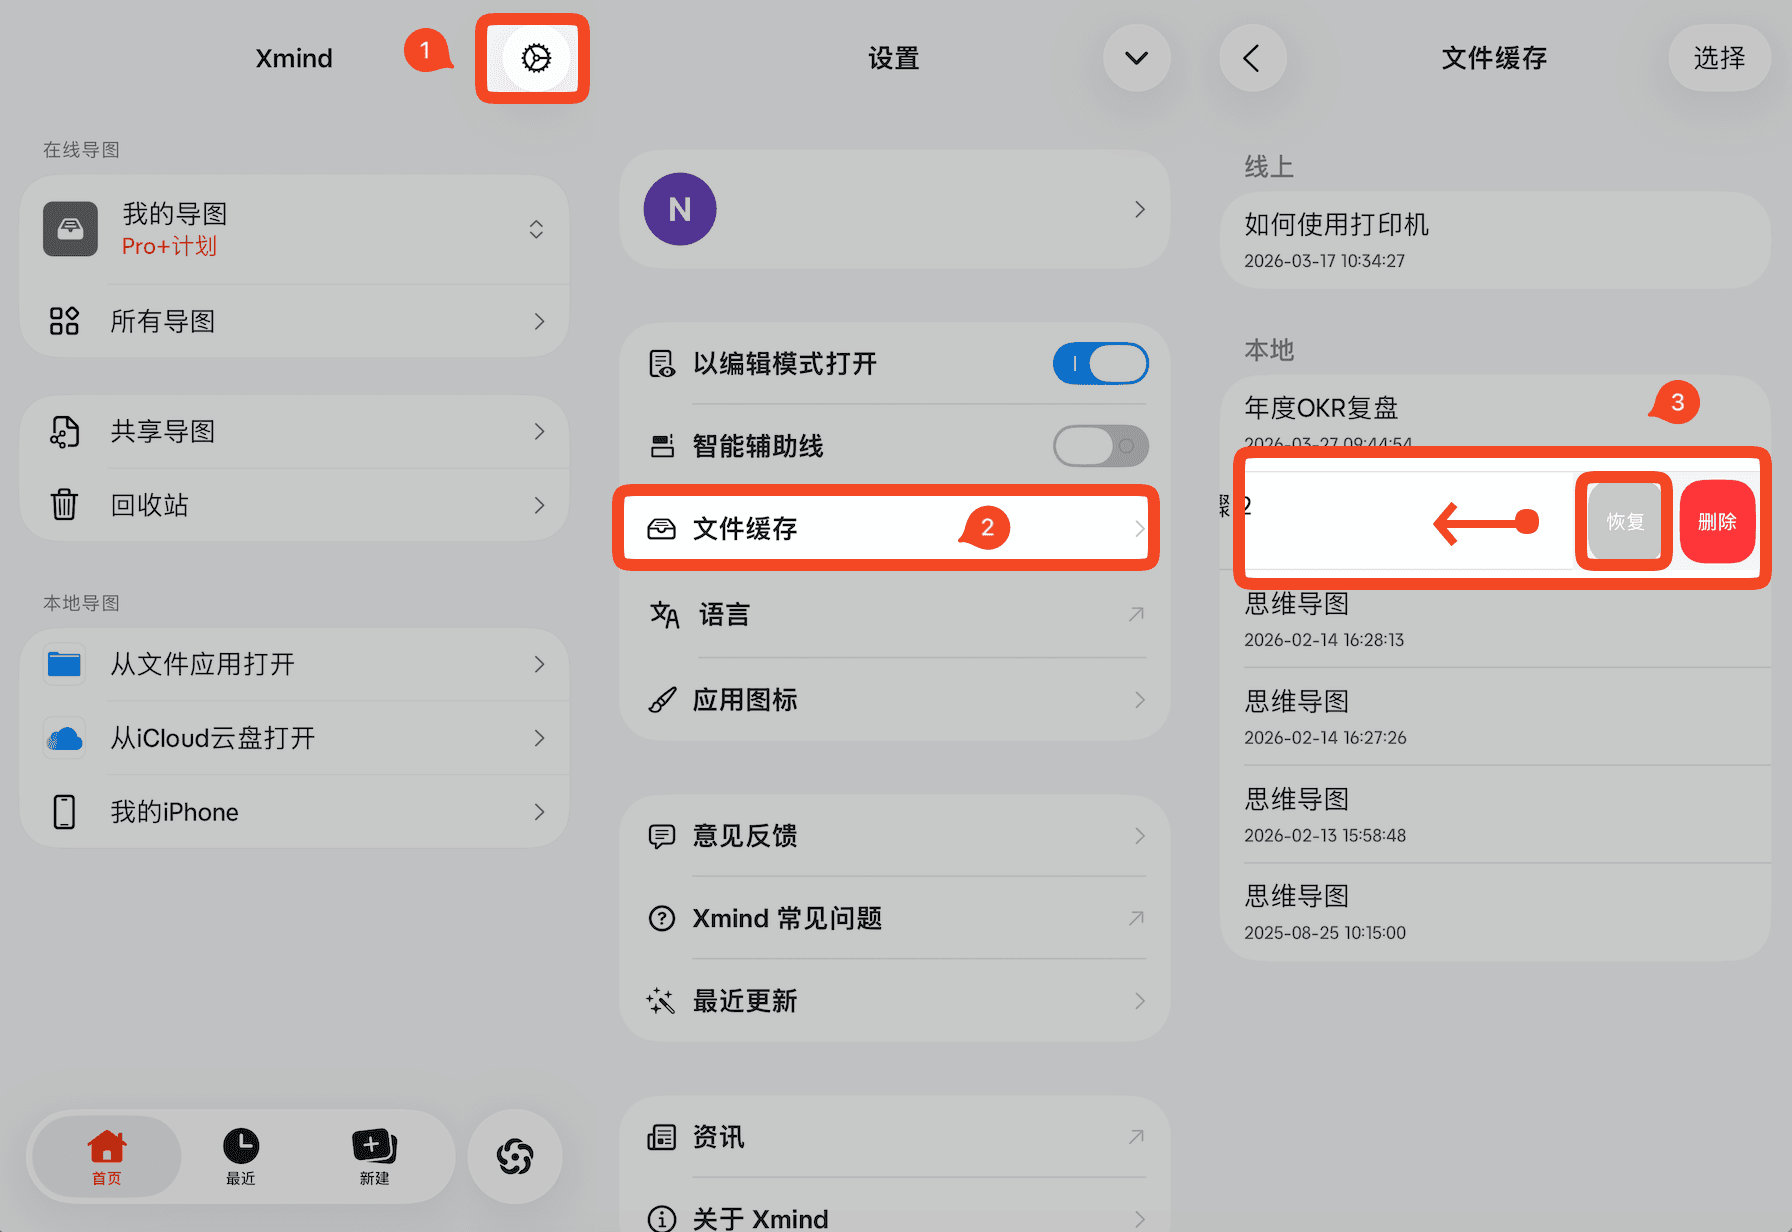
Task: Open external link arrow for 资讯
Action: click(x=1136, y=1137)
